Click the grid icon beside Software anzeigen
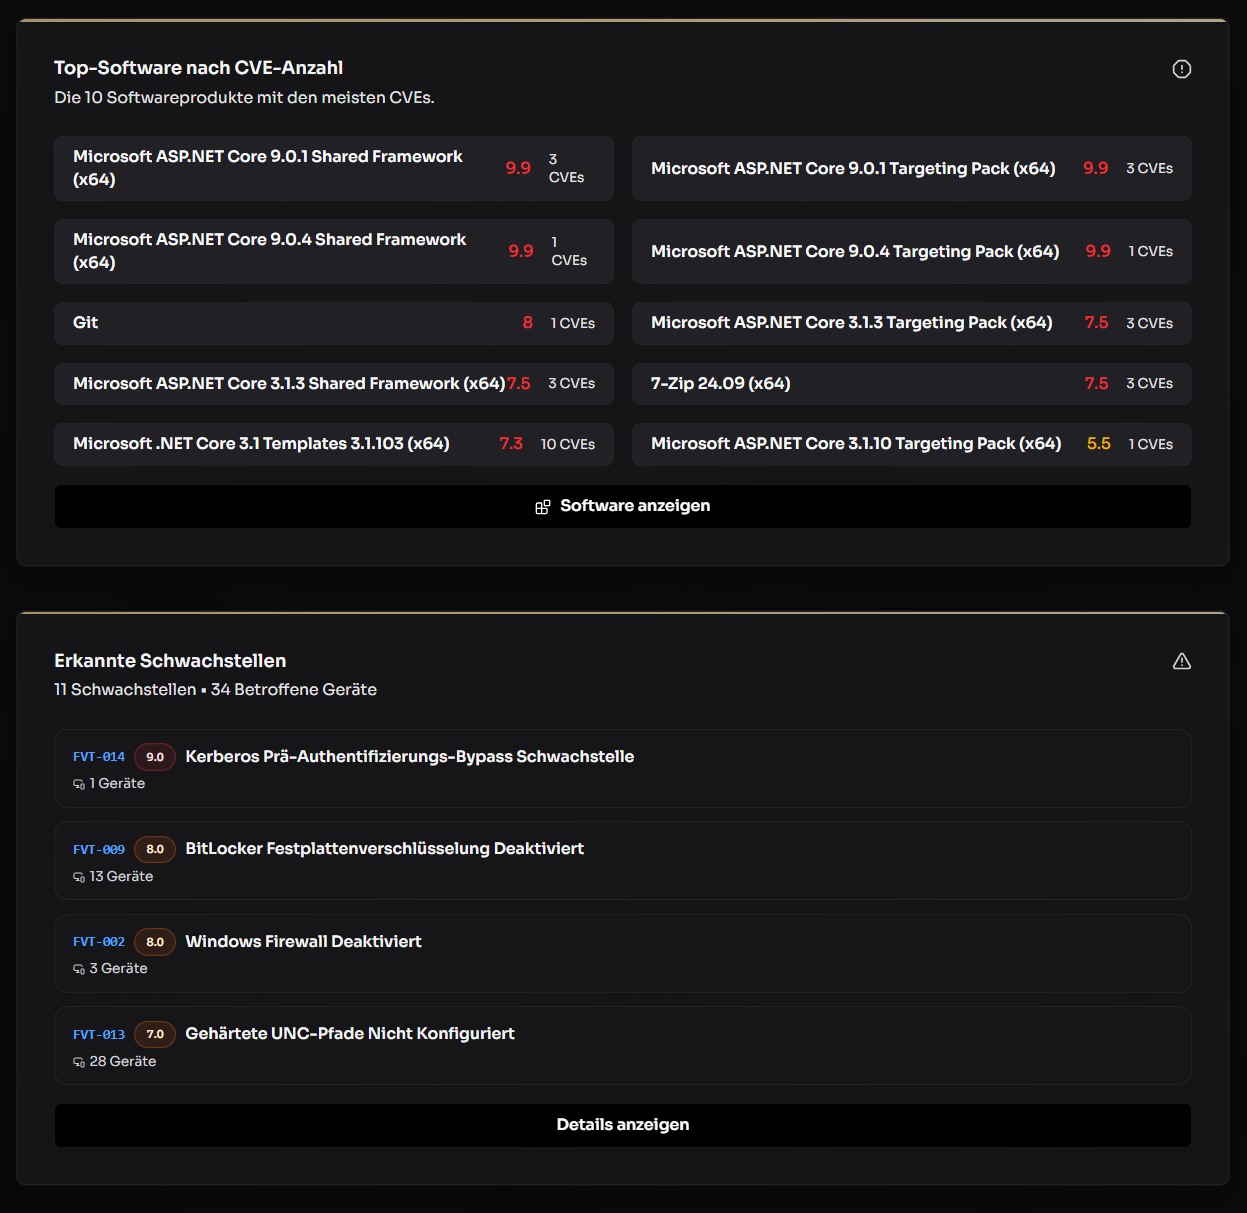 point(543,507)
